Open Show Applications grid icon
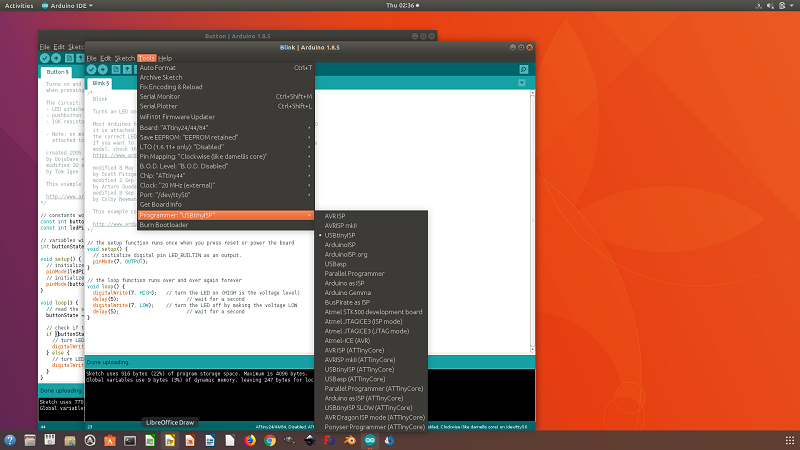This screenshot has height=450, width=800. pyautogui.click(x=790, y=440)
